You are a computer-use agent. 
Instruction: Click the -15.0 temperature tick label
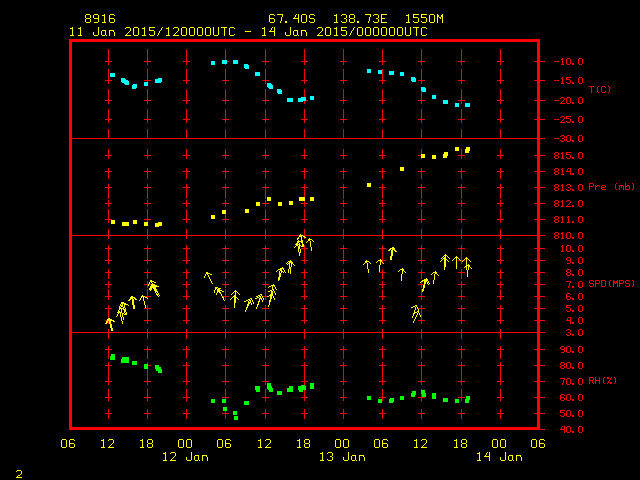pos(569,81)
